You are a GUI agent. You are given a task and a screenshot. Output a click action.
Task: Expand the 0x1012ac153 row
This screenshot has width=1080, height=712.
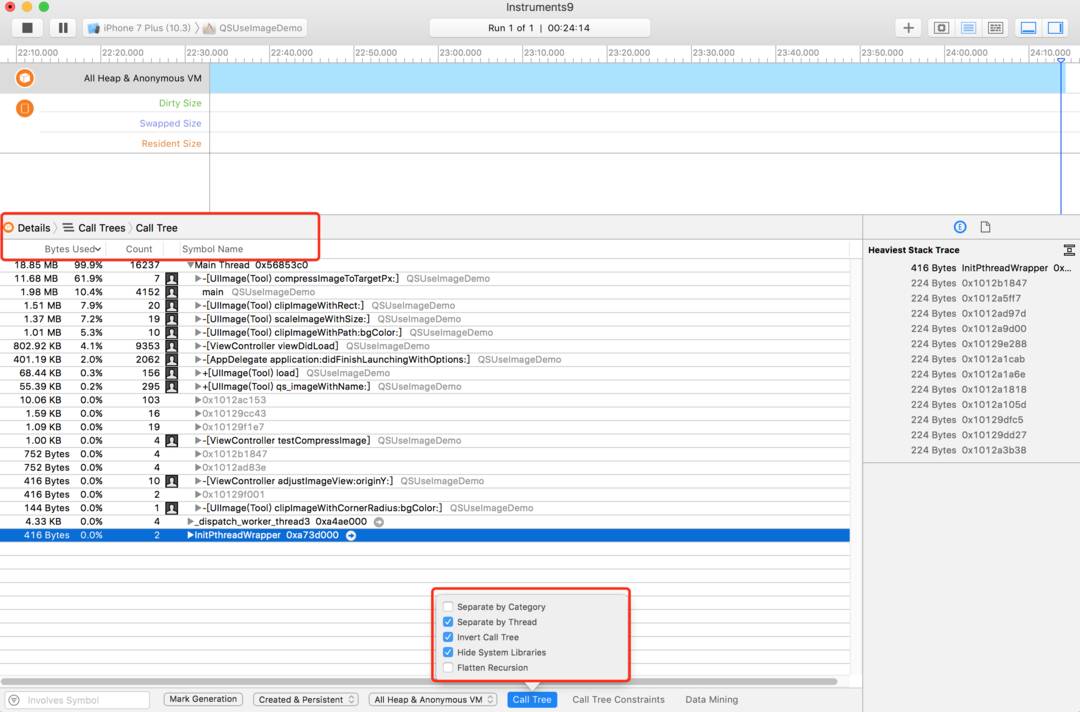coord(198,400)
